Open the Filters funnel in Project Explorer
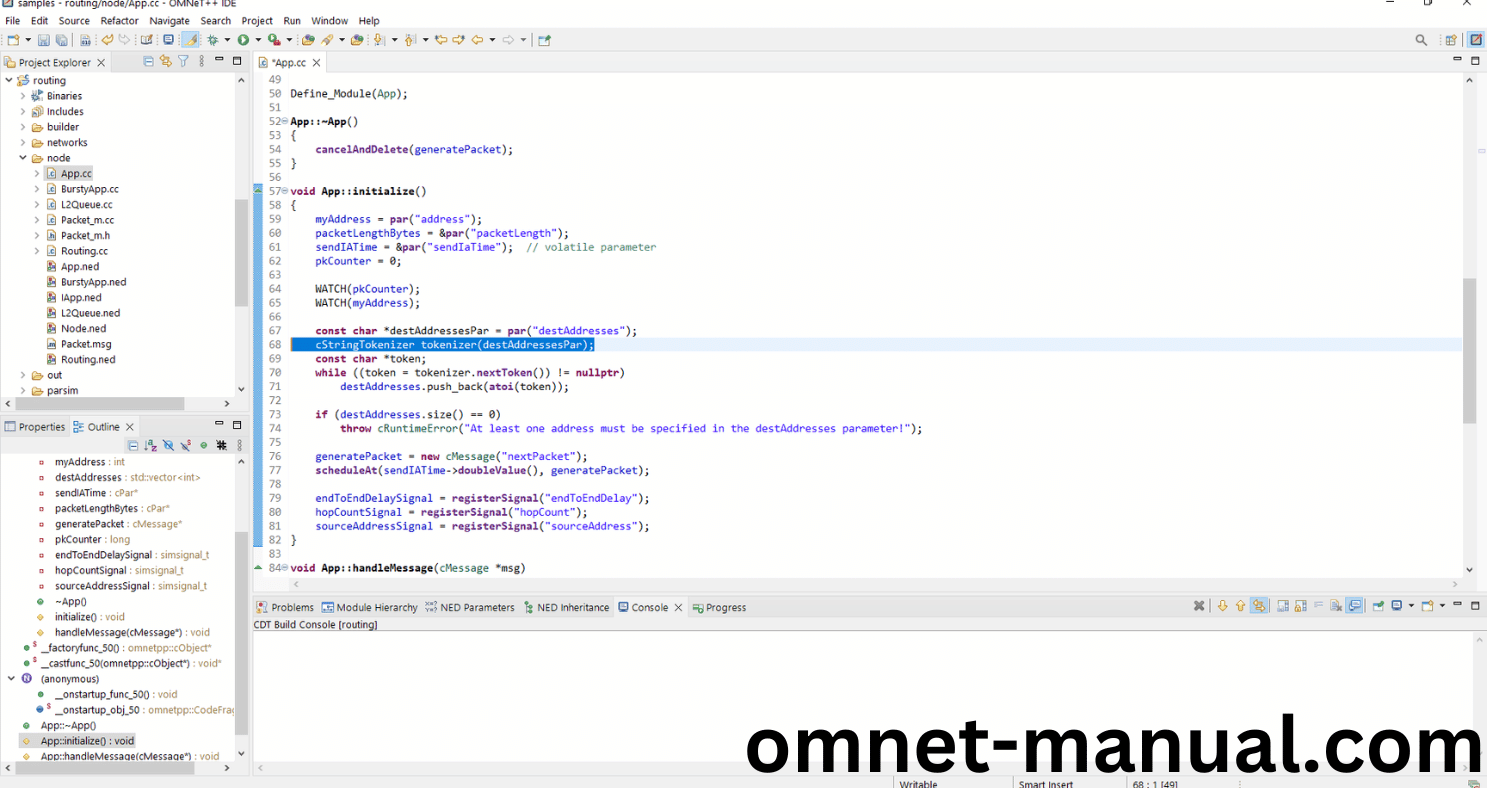This screenshot has width=1487, height=788. (x=182, y=61)
